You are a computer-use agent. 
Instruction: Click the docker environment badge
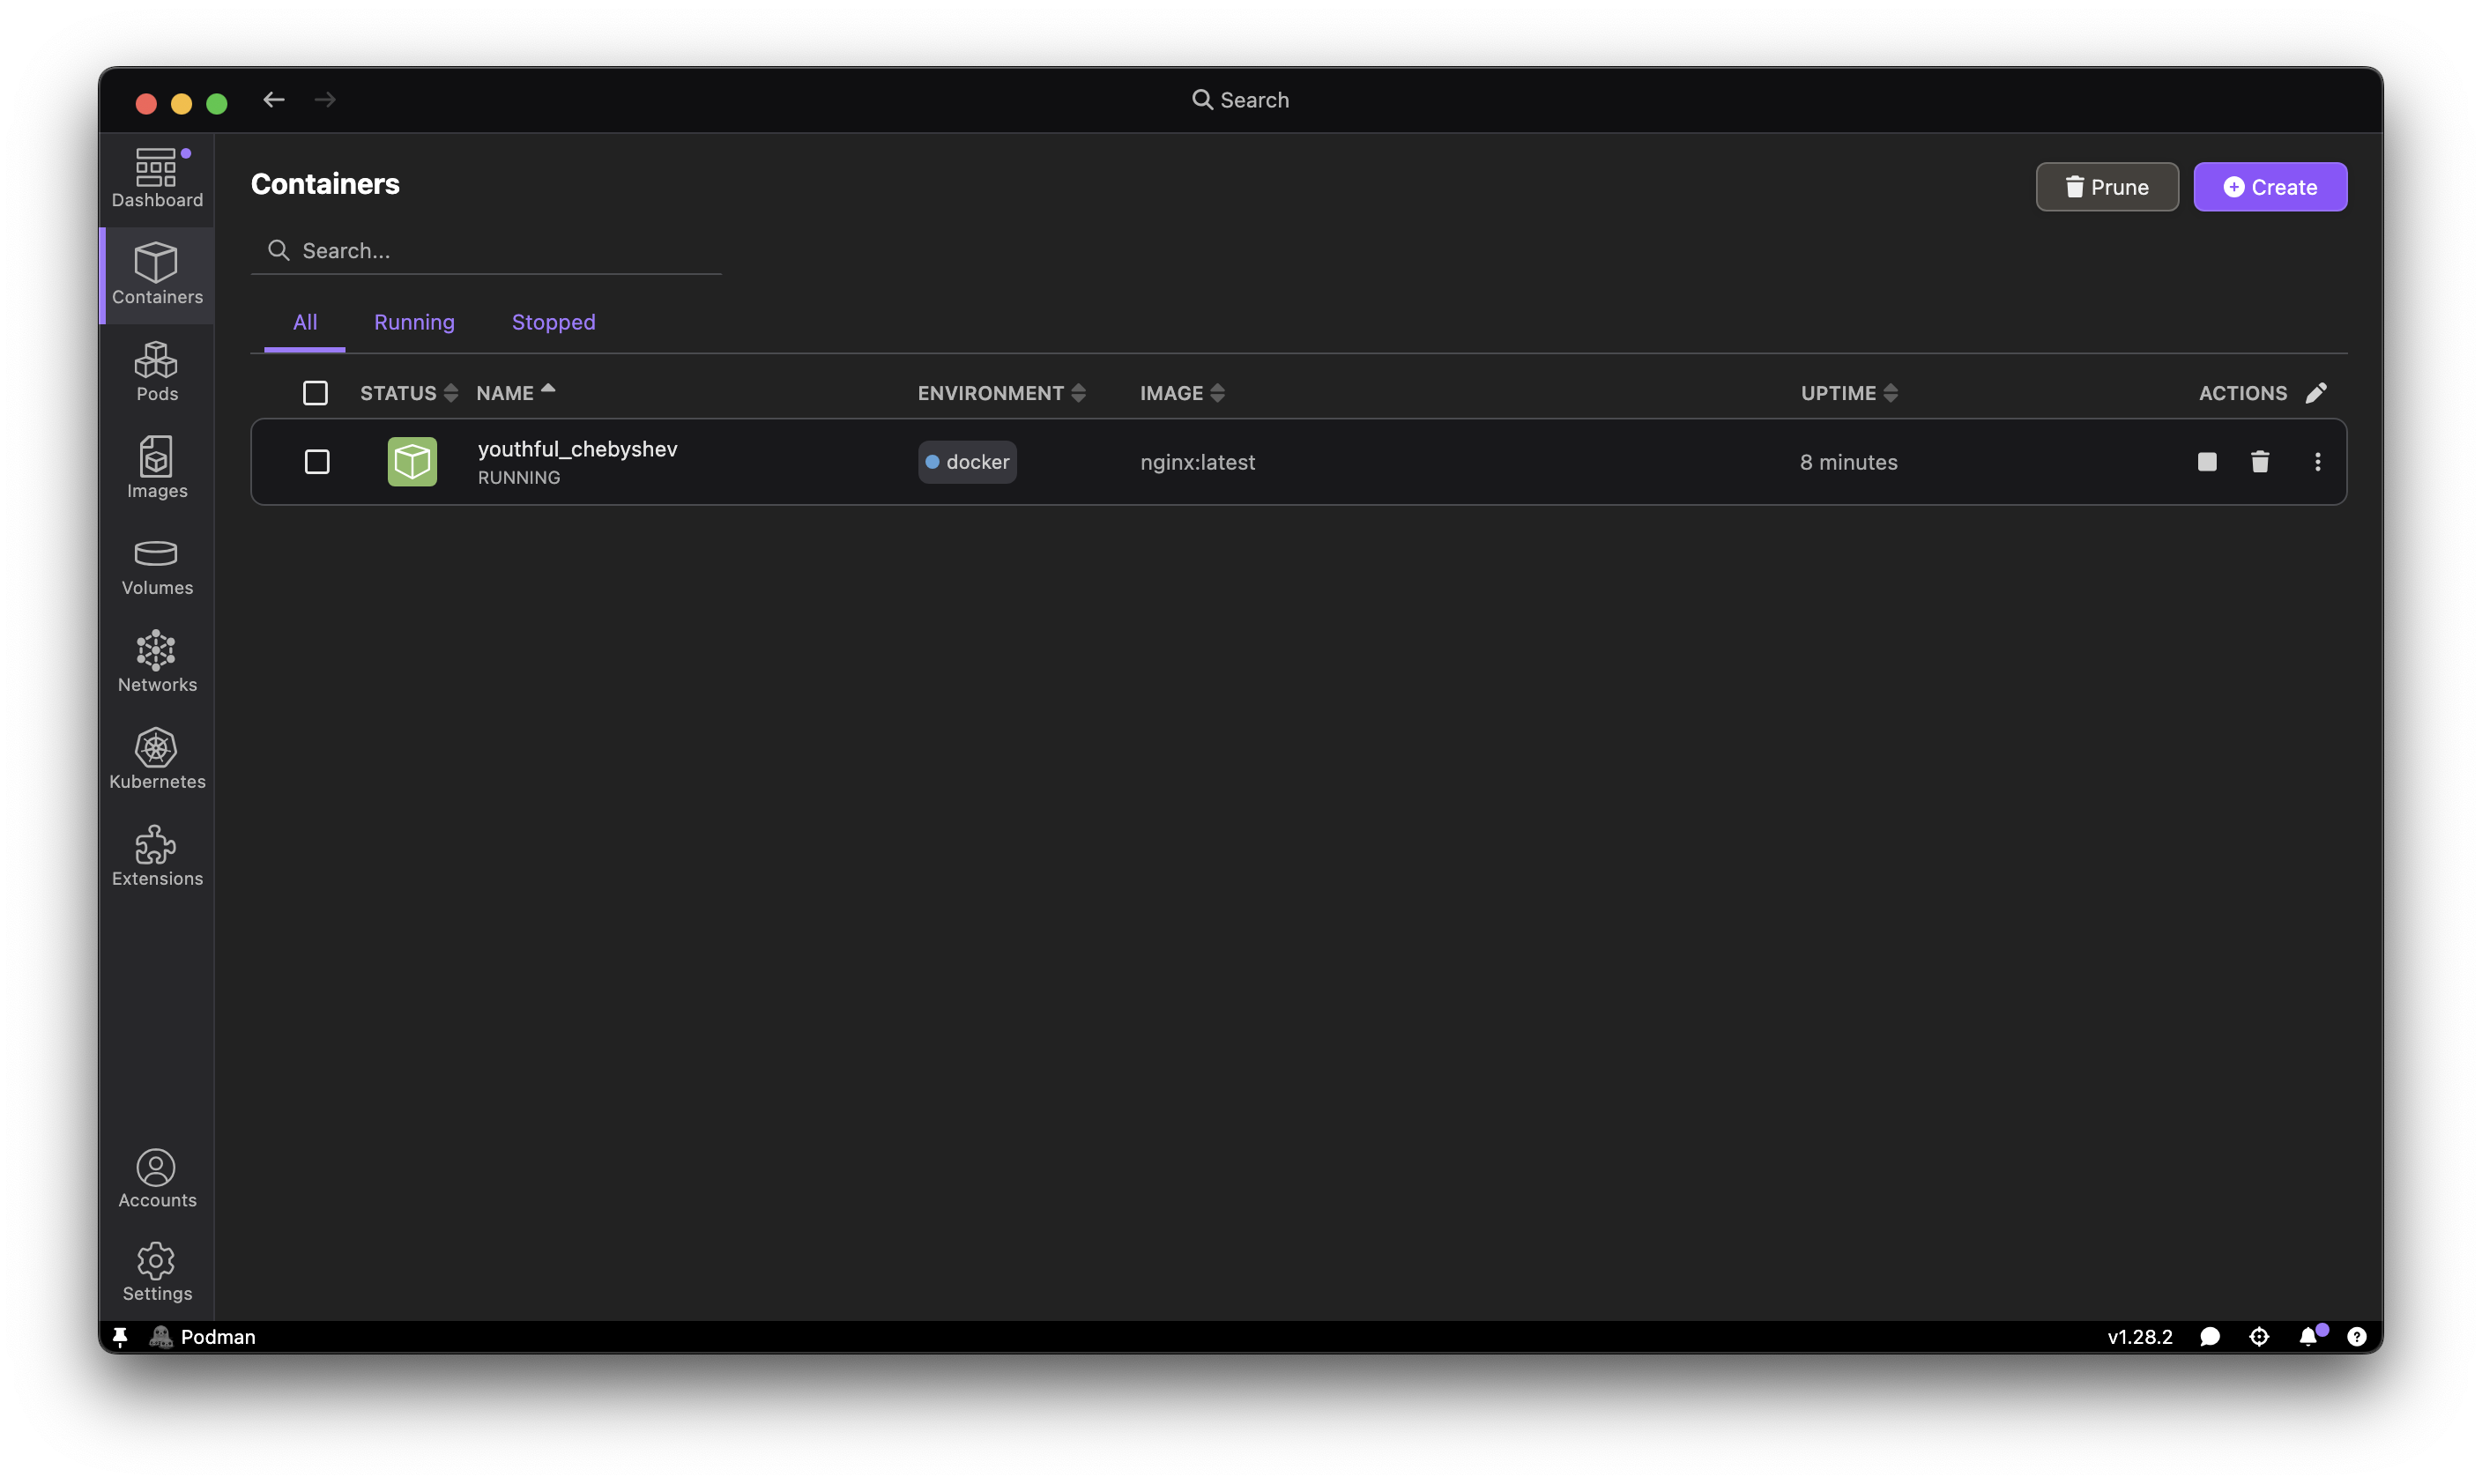click(967, 462)
